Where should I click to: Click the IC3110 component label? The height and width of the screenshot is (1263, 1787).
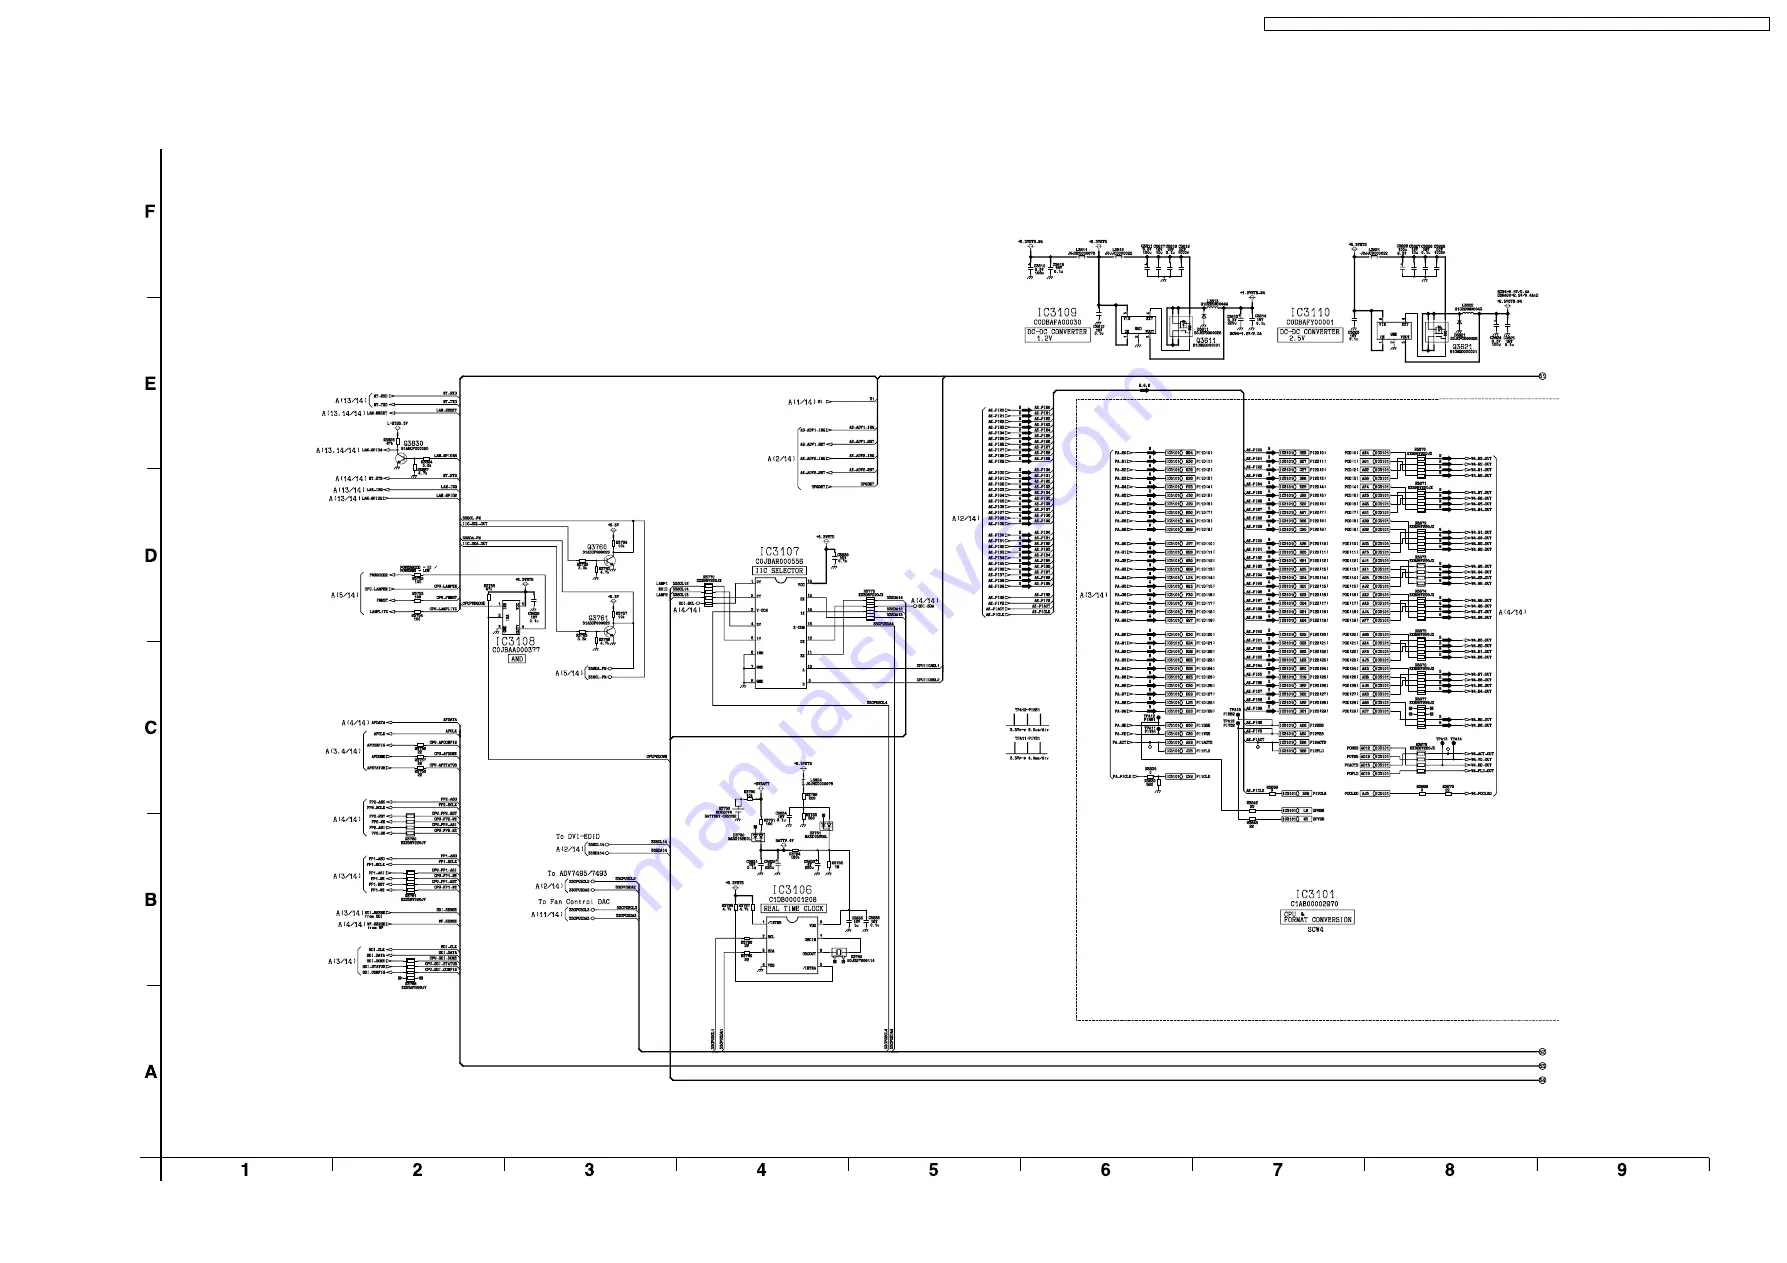1310,313
